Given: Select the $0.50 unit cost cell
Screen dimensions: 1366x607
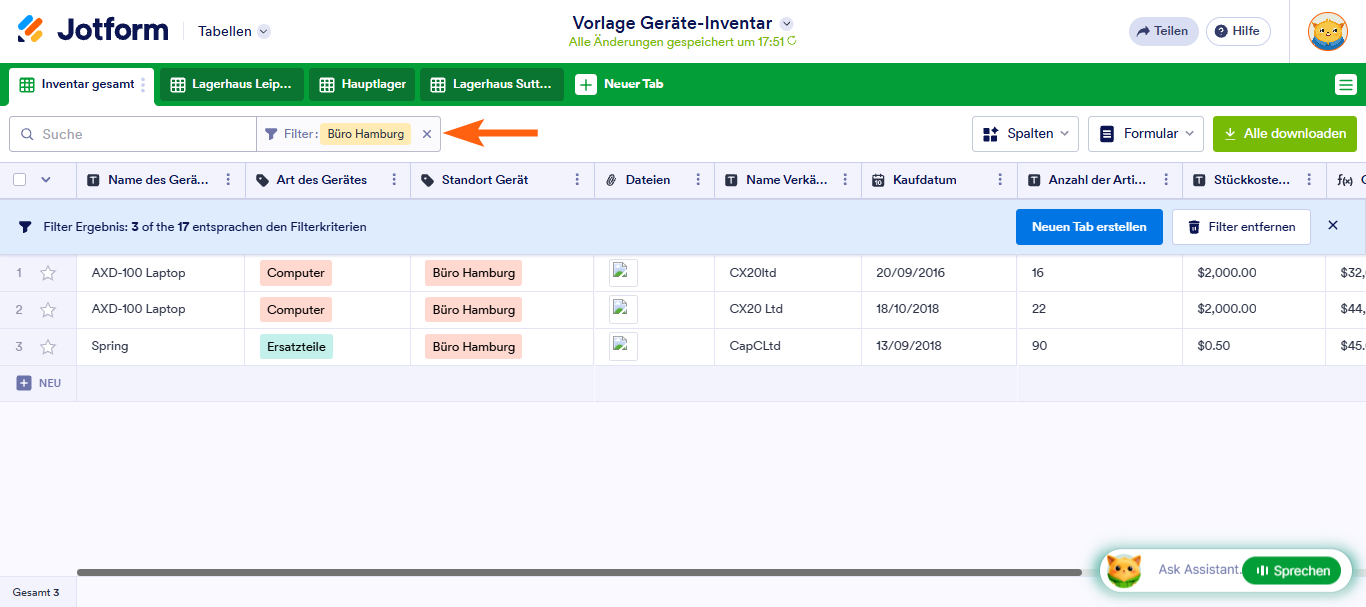Looking at the screenshot, I should click(1255, 347).
